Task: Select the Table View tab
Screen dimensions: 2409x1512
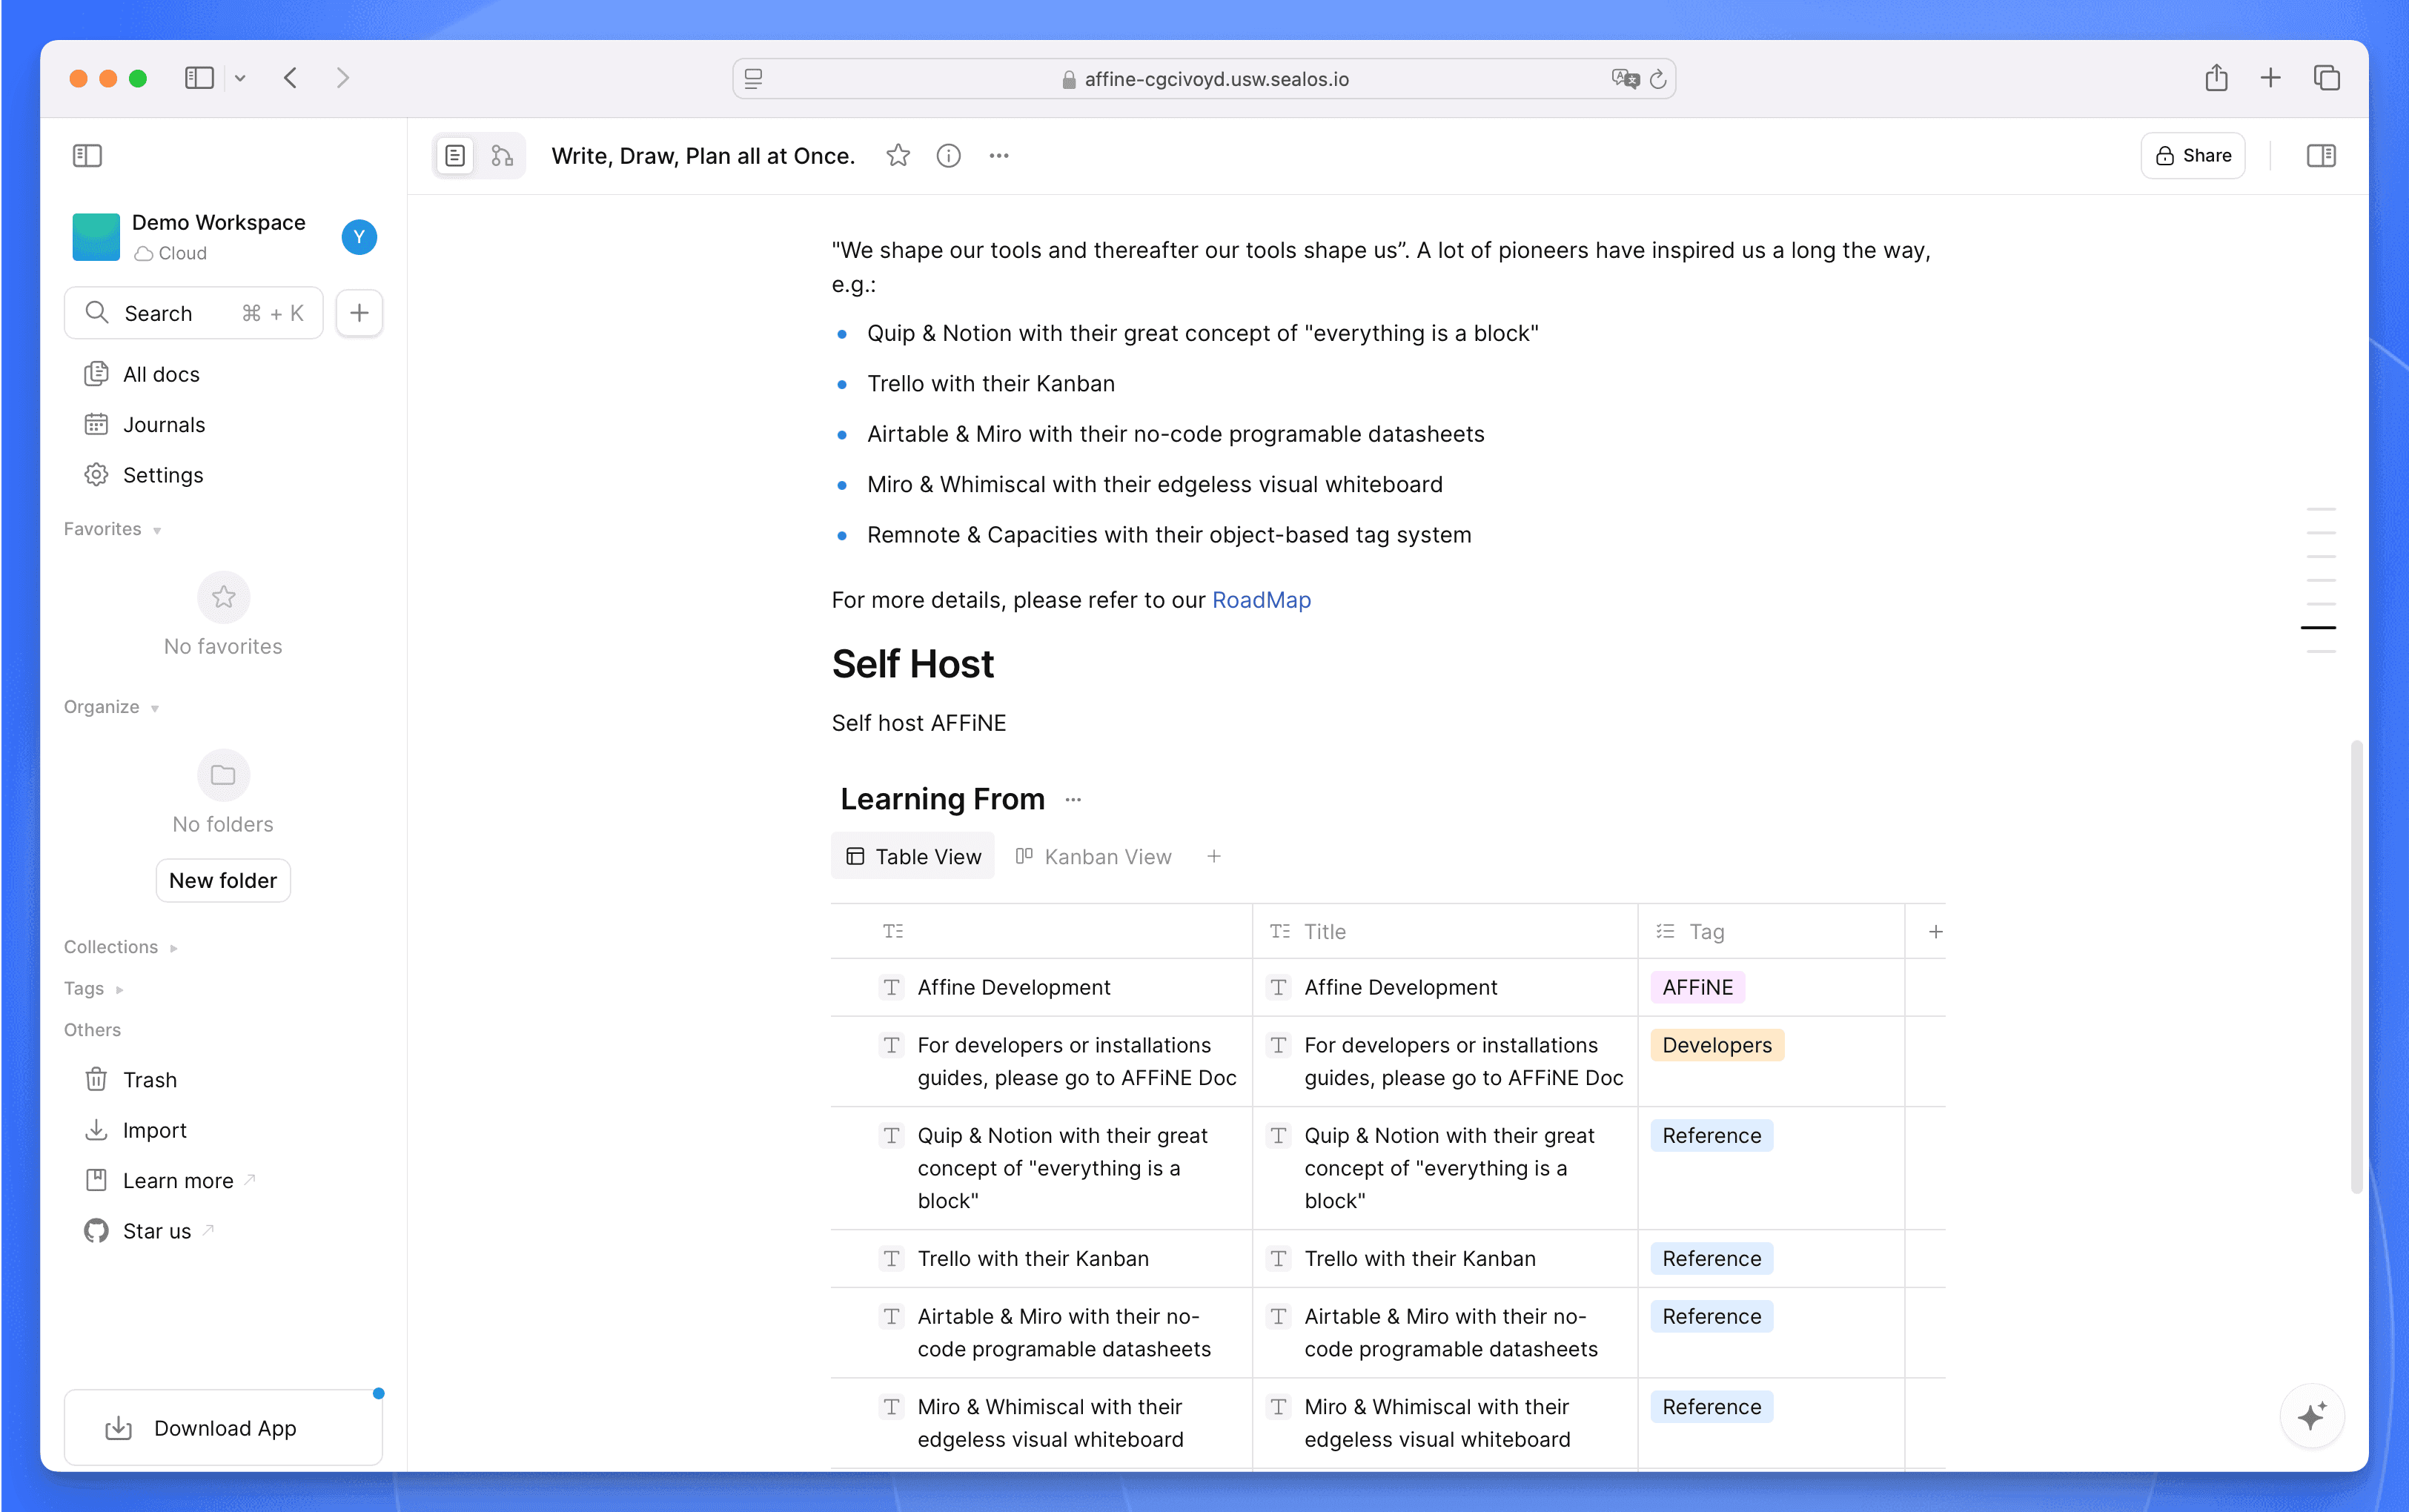Action: 912,856
